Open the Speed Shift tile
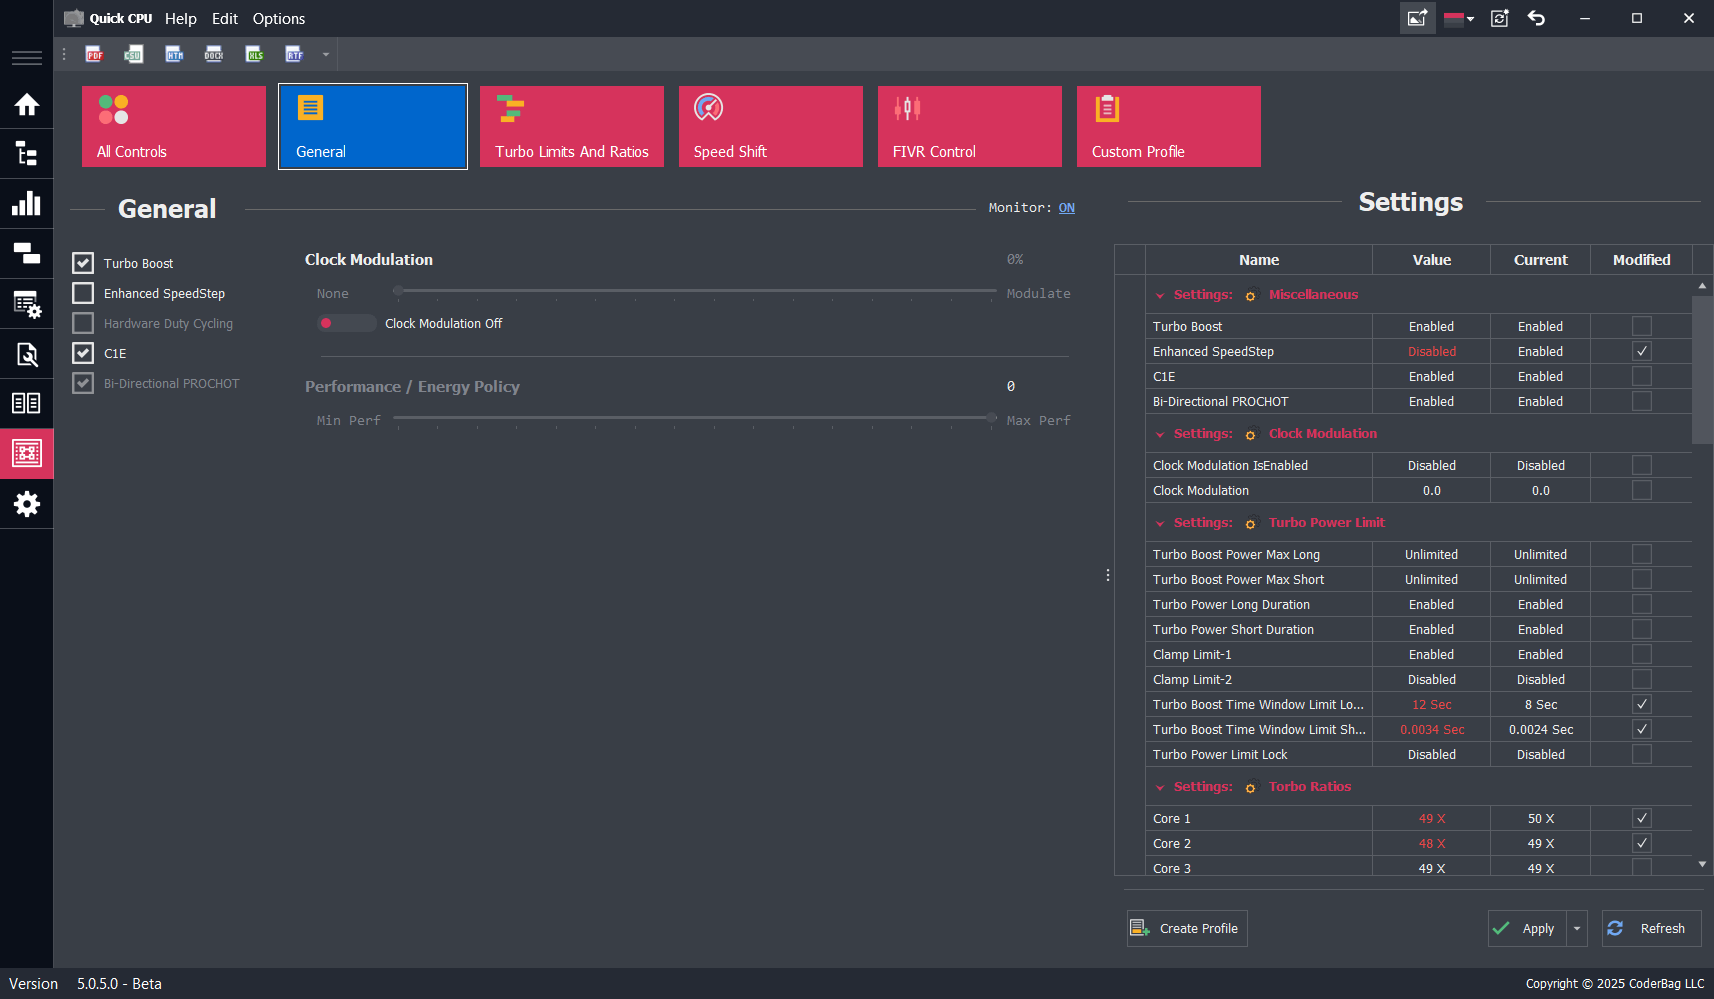Viewport: 1714px width, 999px height. (771, 126)
